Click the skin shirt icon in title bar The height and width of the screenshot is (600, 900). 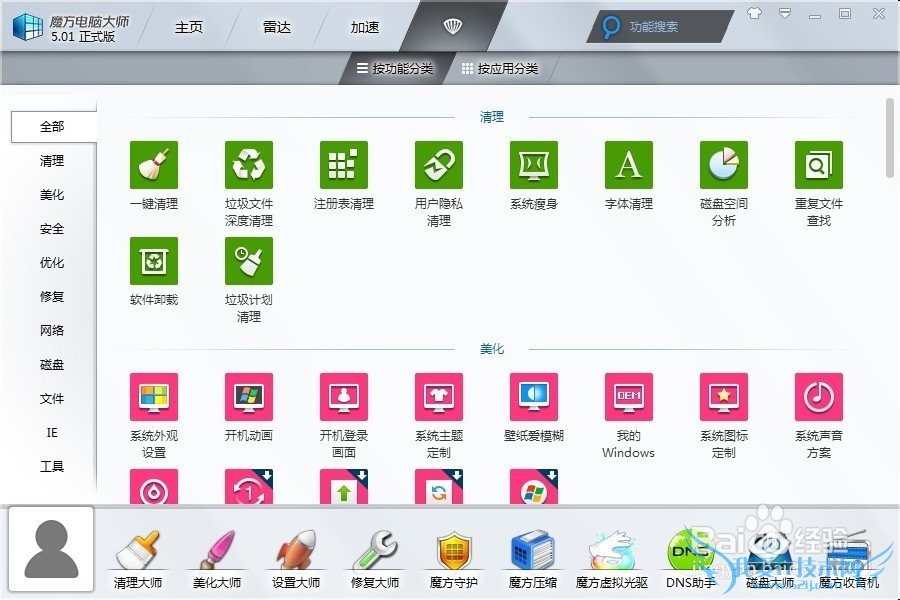tap(754, 13)
